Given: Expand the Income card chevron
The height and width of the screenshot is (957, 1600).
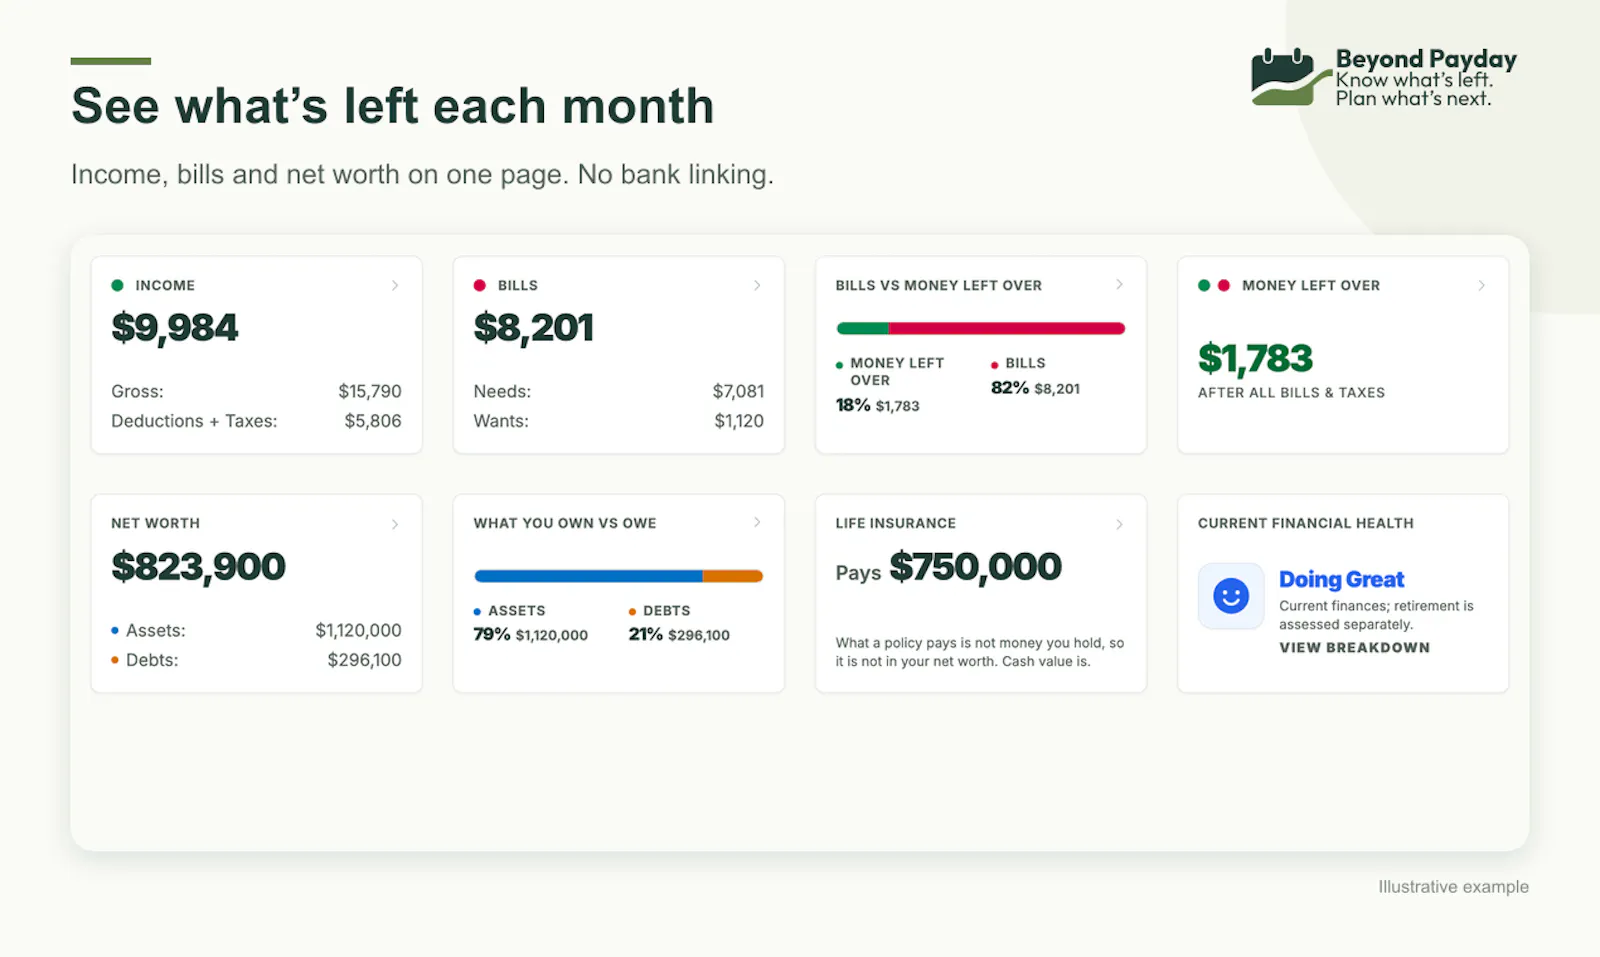Looking at the screenshot, I should click(395, 286).
